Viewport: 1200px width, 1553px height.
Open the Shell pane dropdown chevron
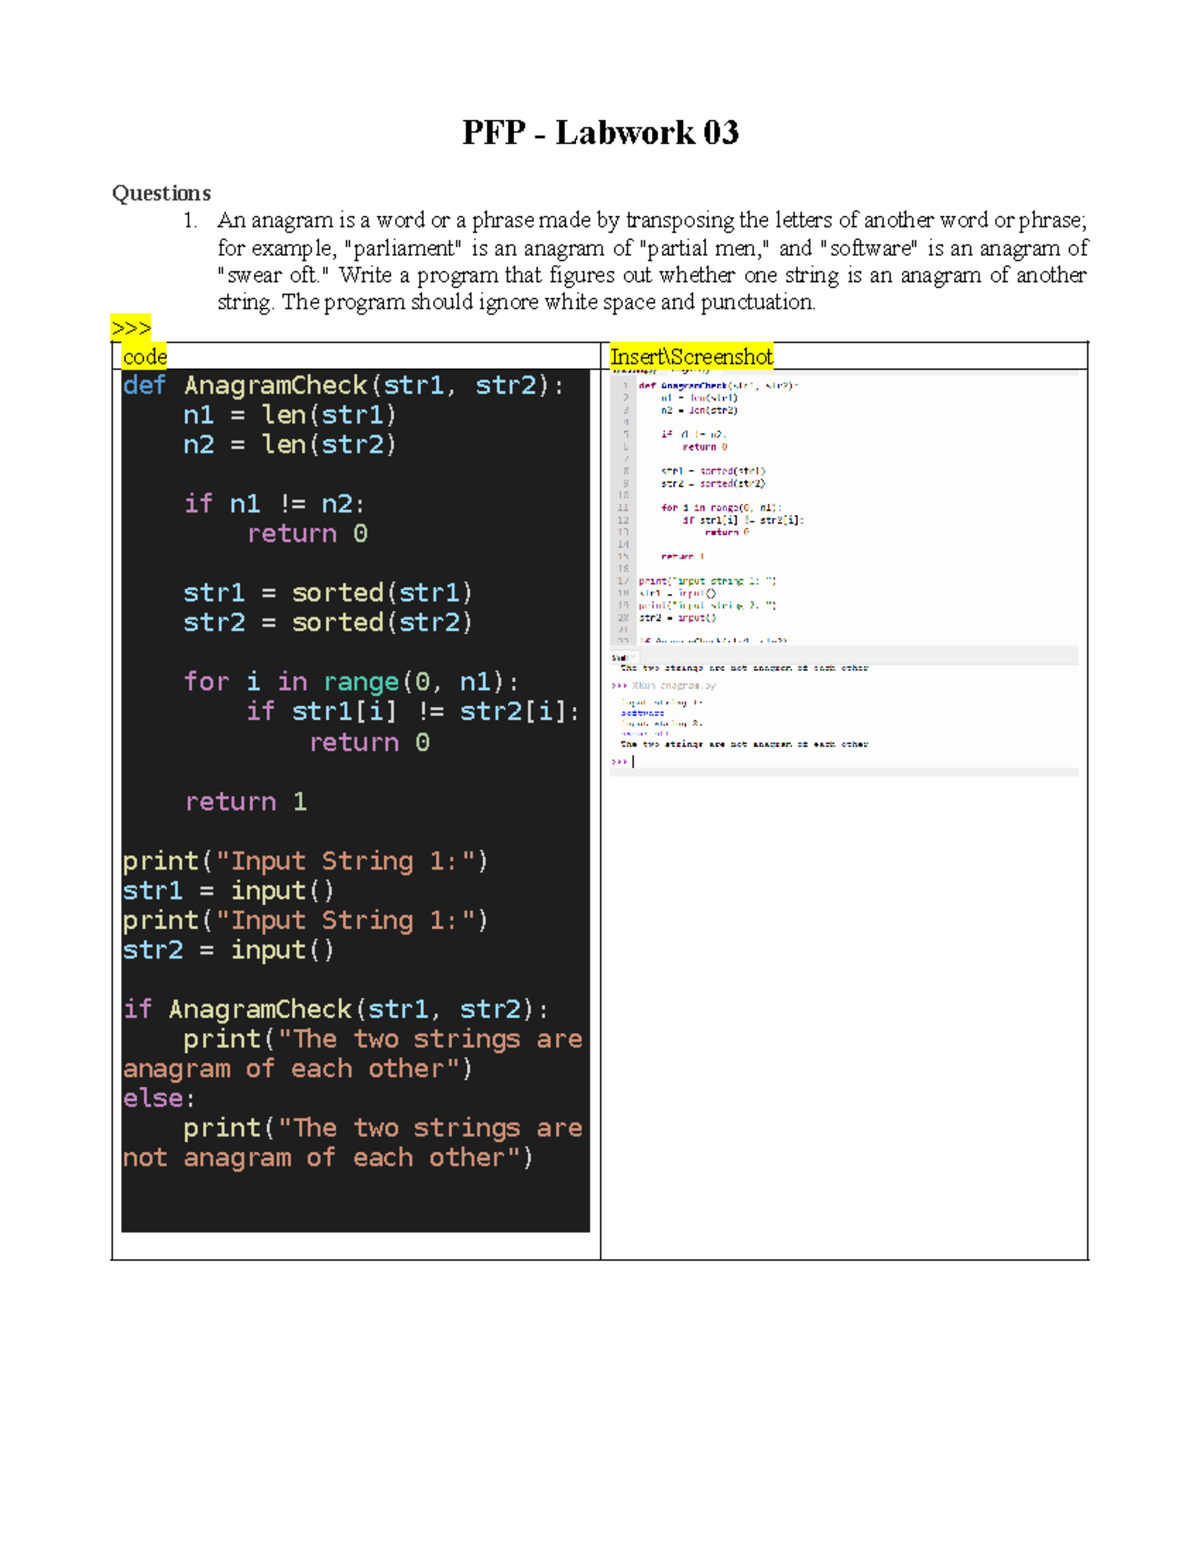(634, 657)
